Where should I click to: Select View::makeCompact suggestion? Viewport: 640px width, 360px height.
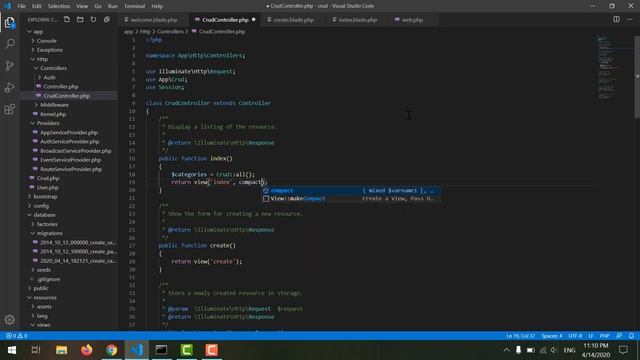tap(351, 198)
